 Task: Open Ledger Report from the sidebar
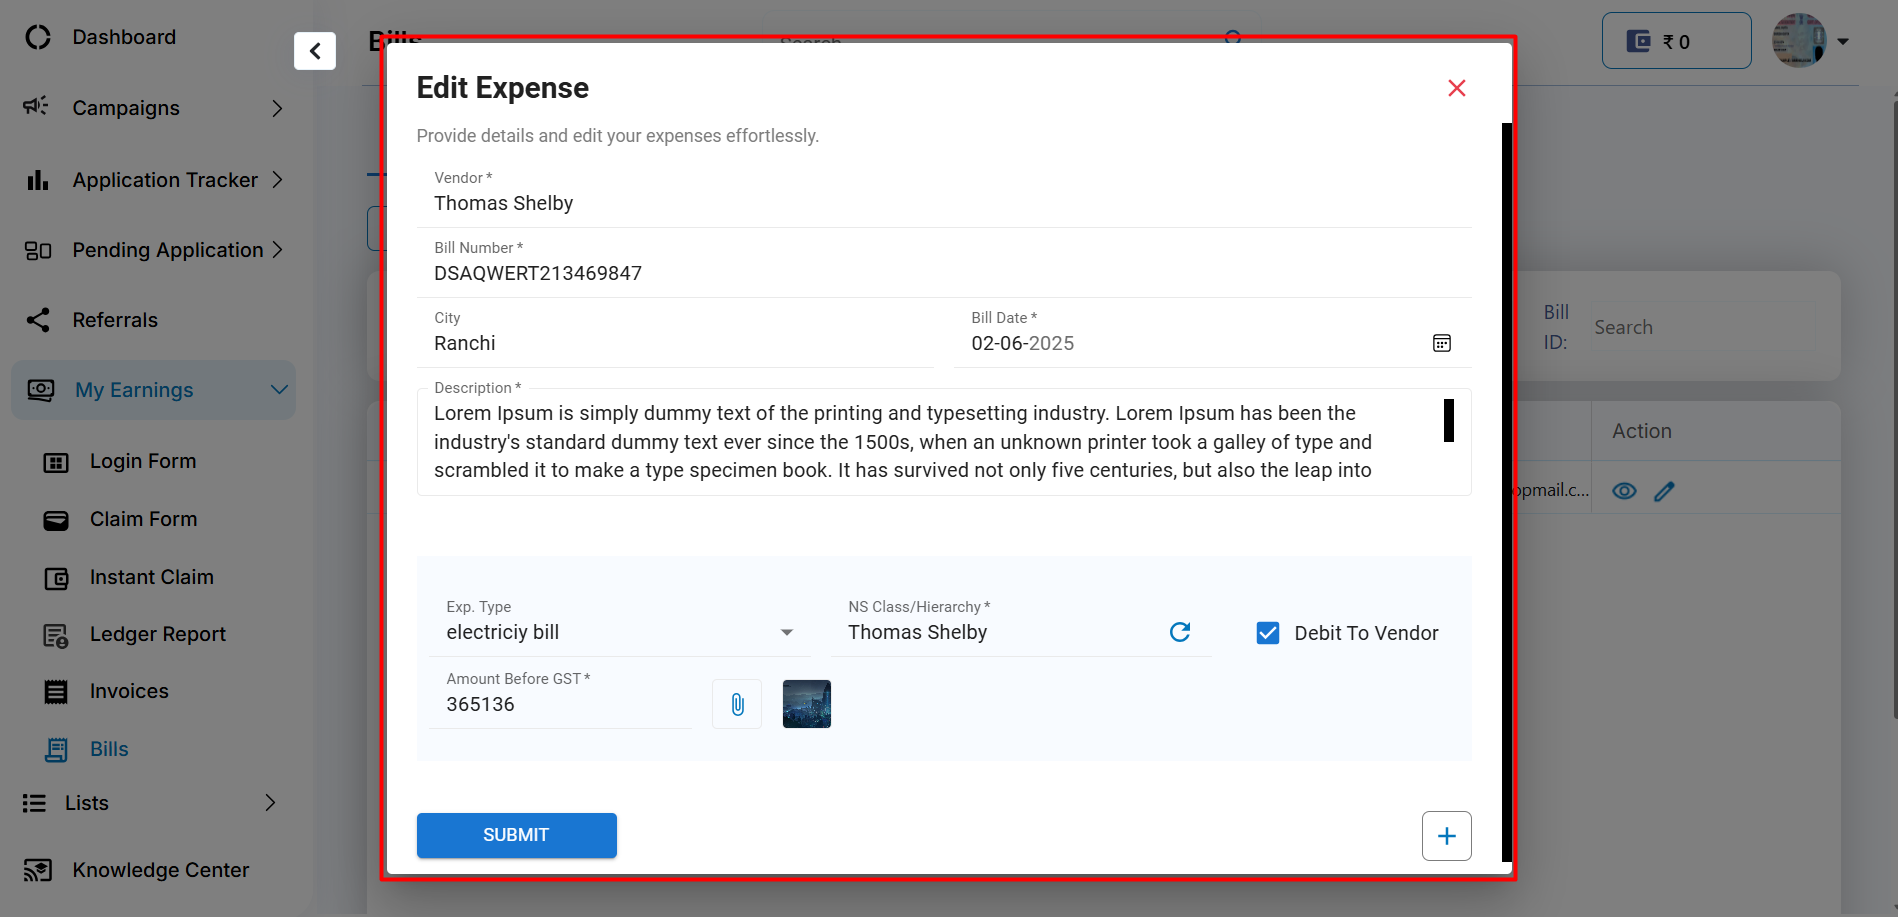157,634
